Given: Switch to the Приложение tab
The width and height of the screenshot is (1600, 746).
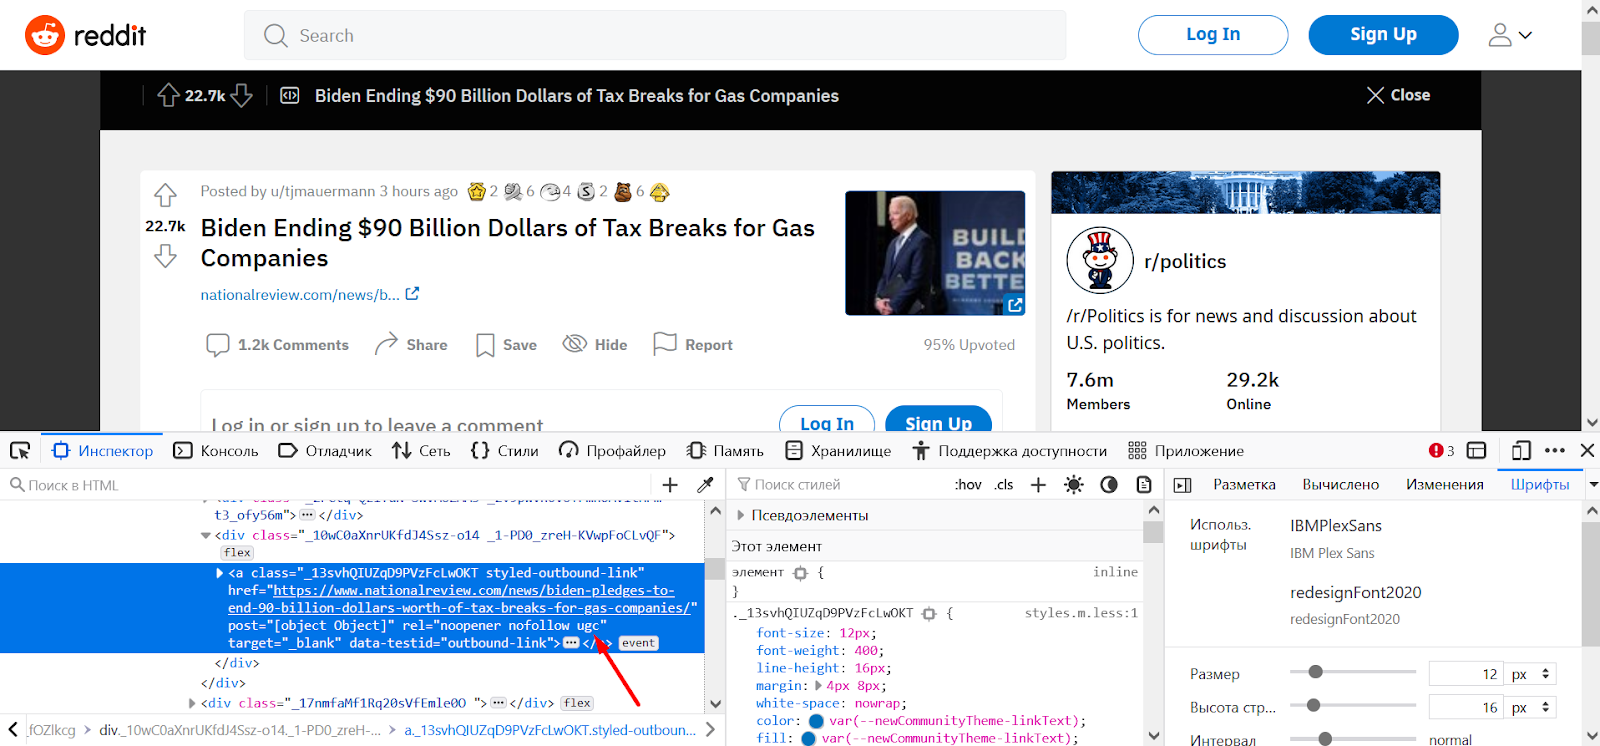Looking at the screenshot, I should pyautogui.click(x=1186, y=451).
